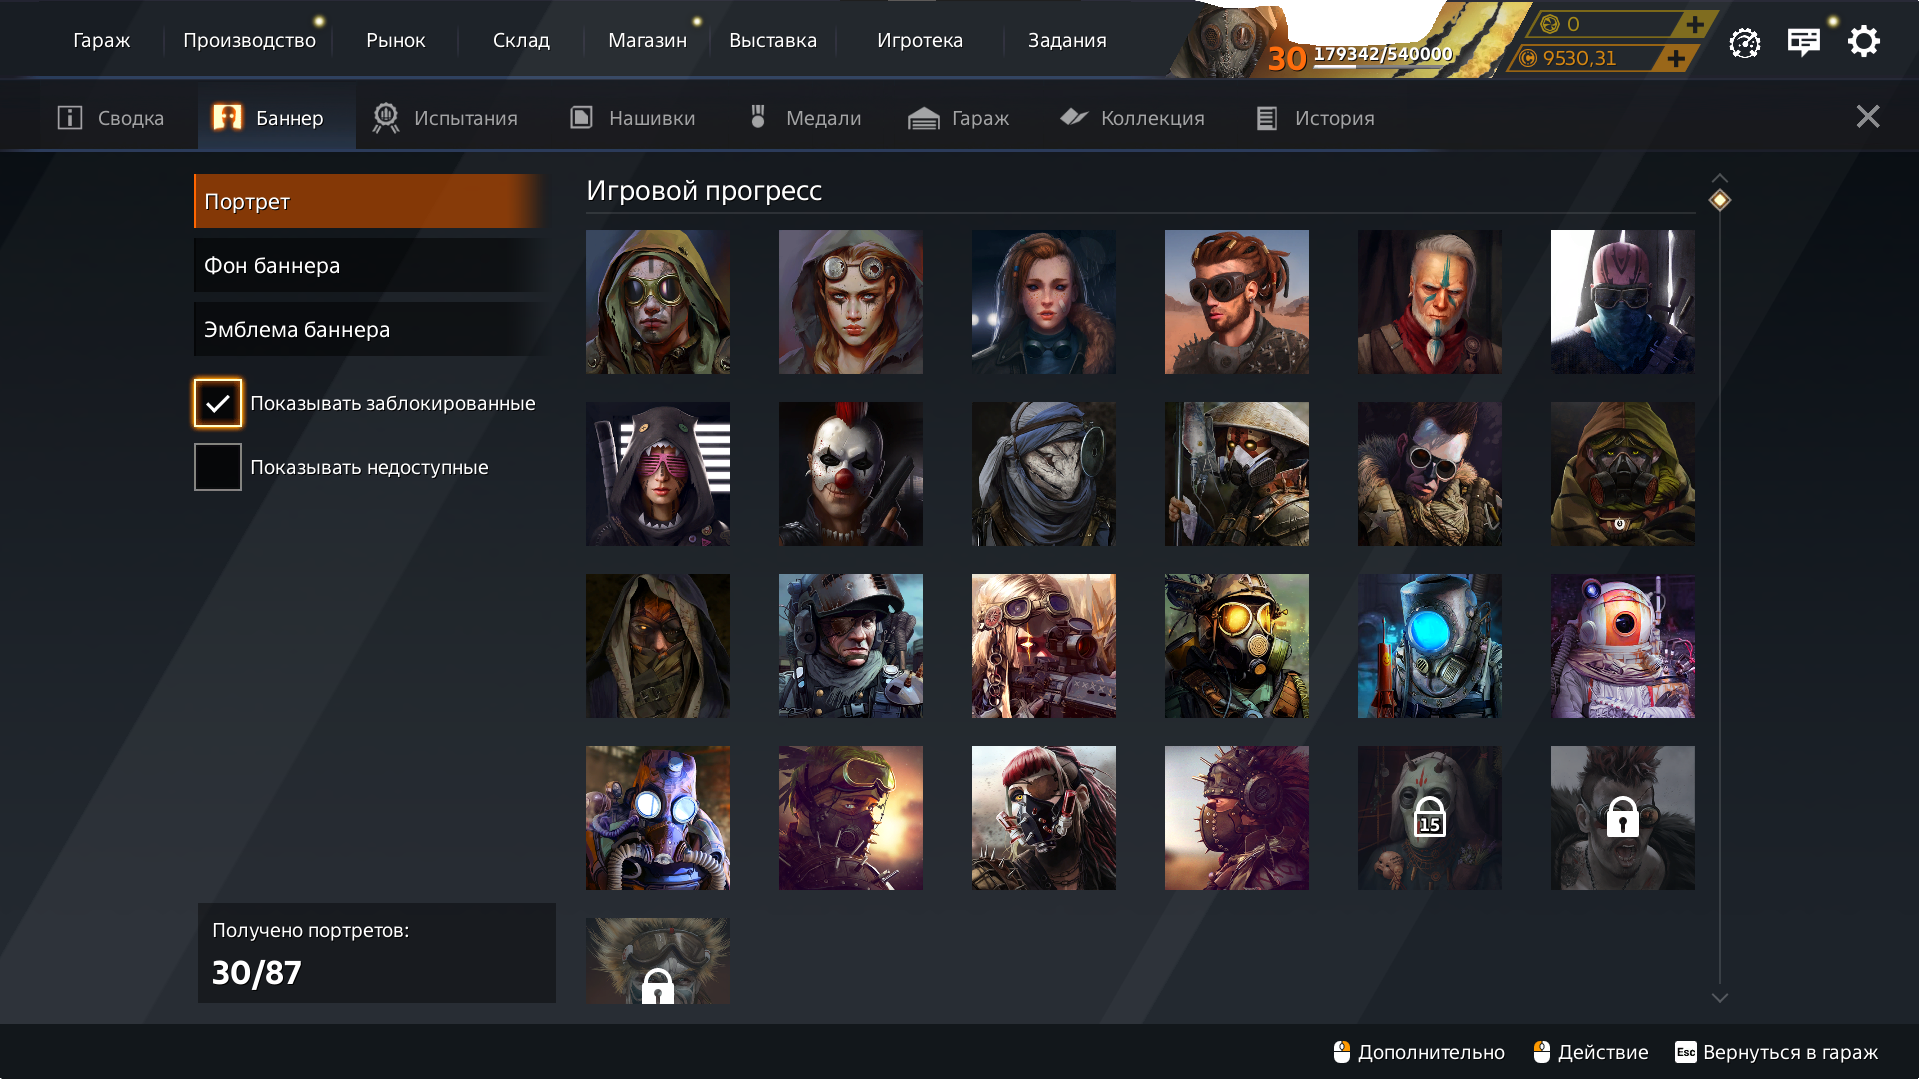1919x1079 pixels.
Task: Open the Производство menu
Action: click(x=249, y=41)
